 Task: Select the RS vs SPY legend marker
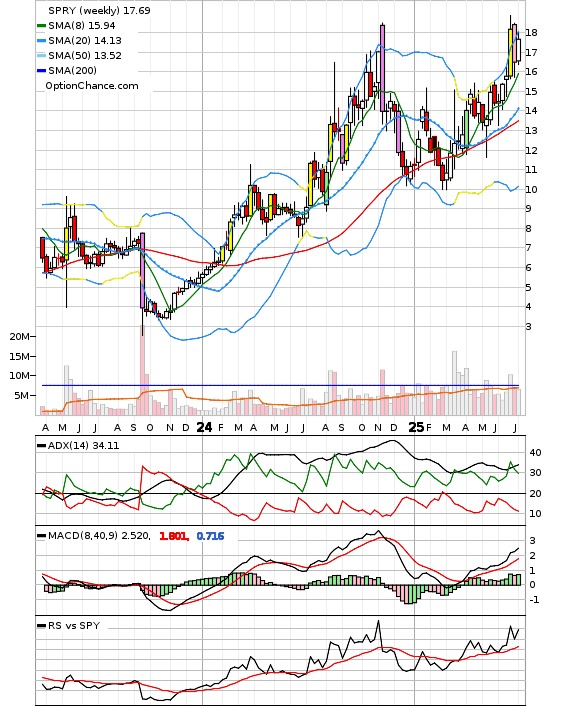pyautogui.click(x=41, y=625)
